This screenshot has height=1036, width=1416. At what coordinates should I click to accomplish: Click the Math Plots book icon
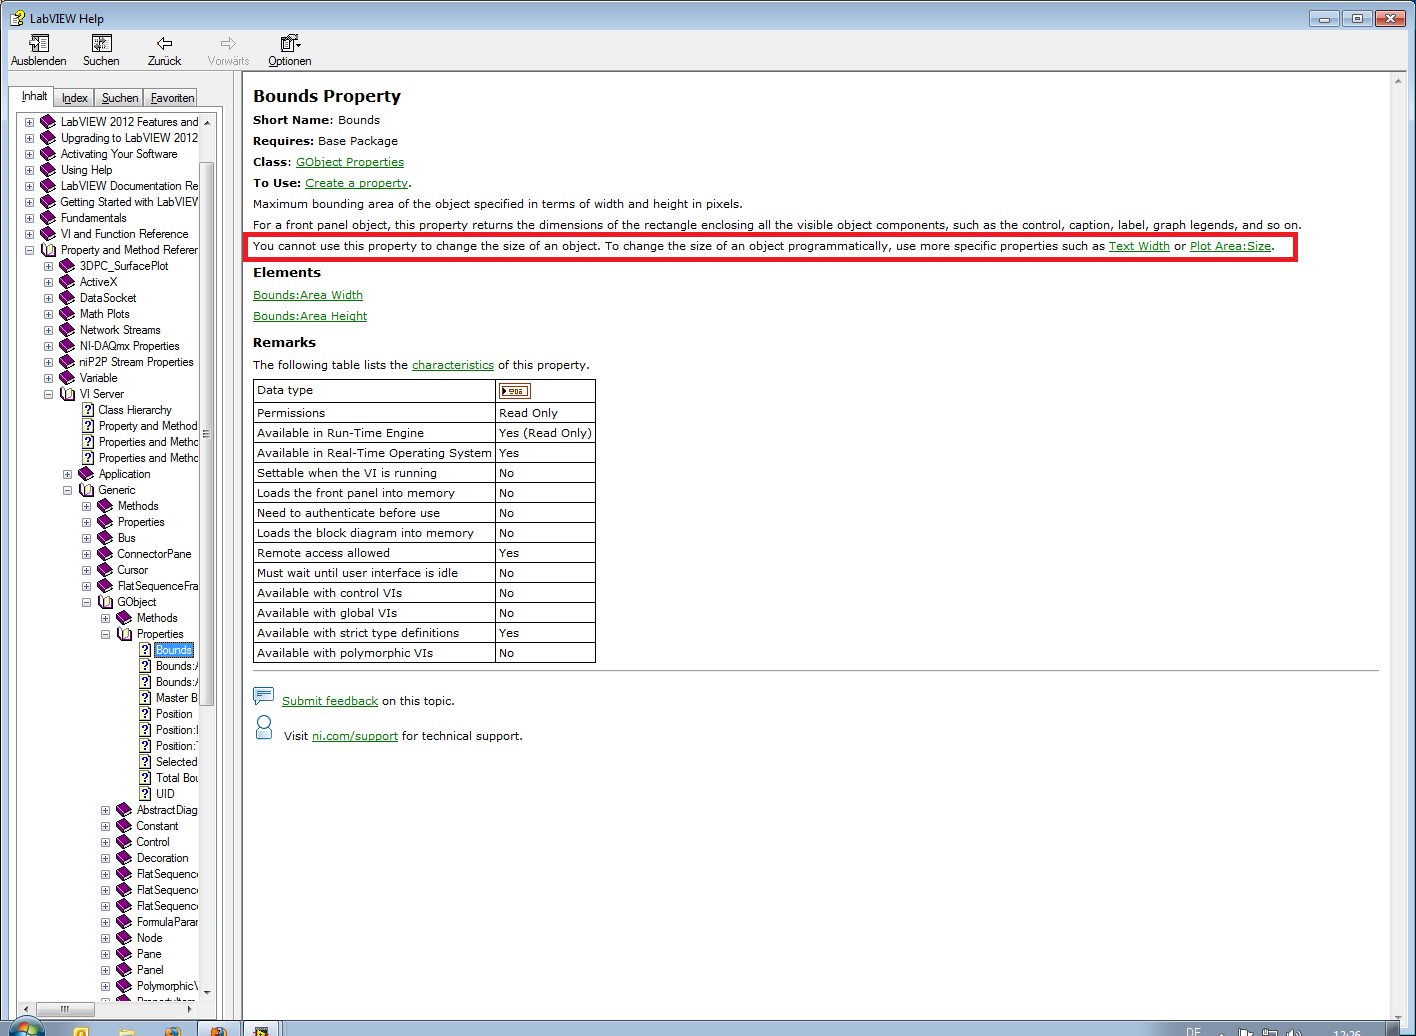coord(67,314)
